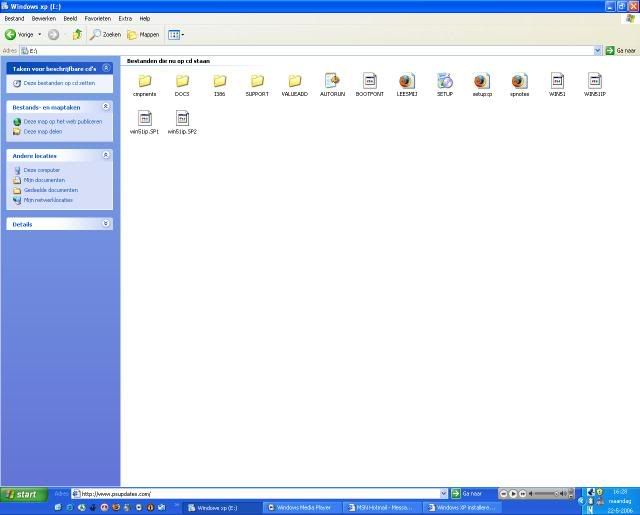Select the LEESMIJ document icon

point(407,81)
